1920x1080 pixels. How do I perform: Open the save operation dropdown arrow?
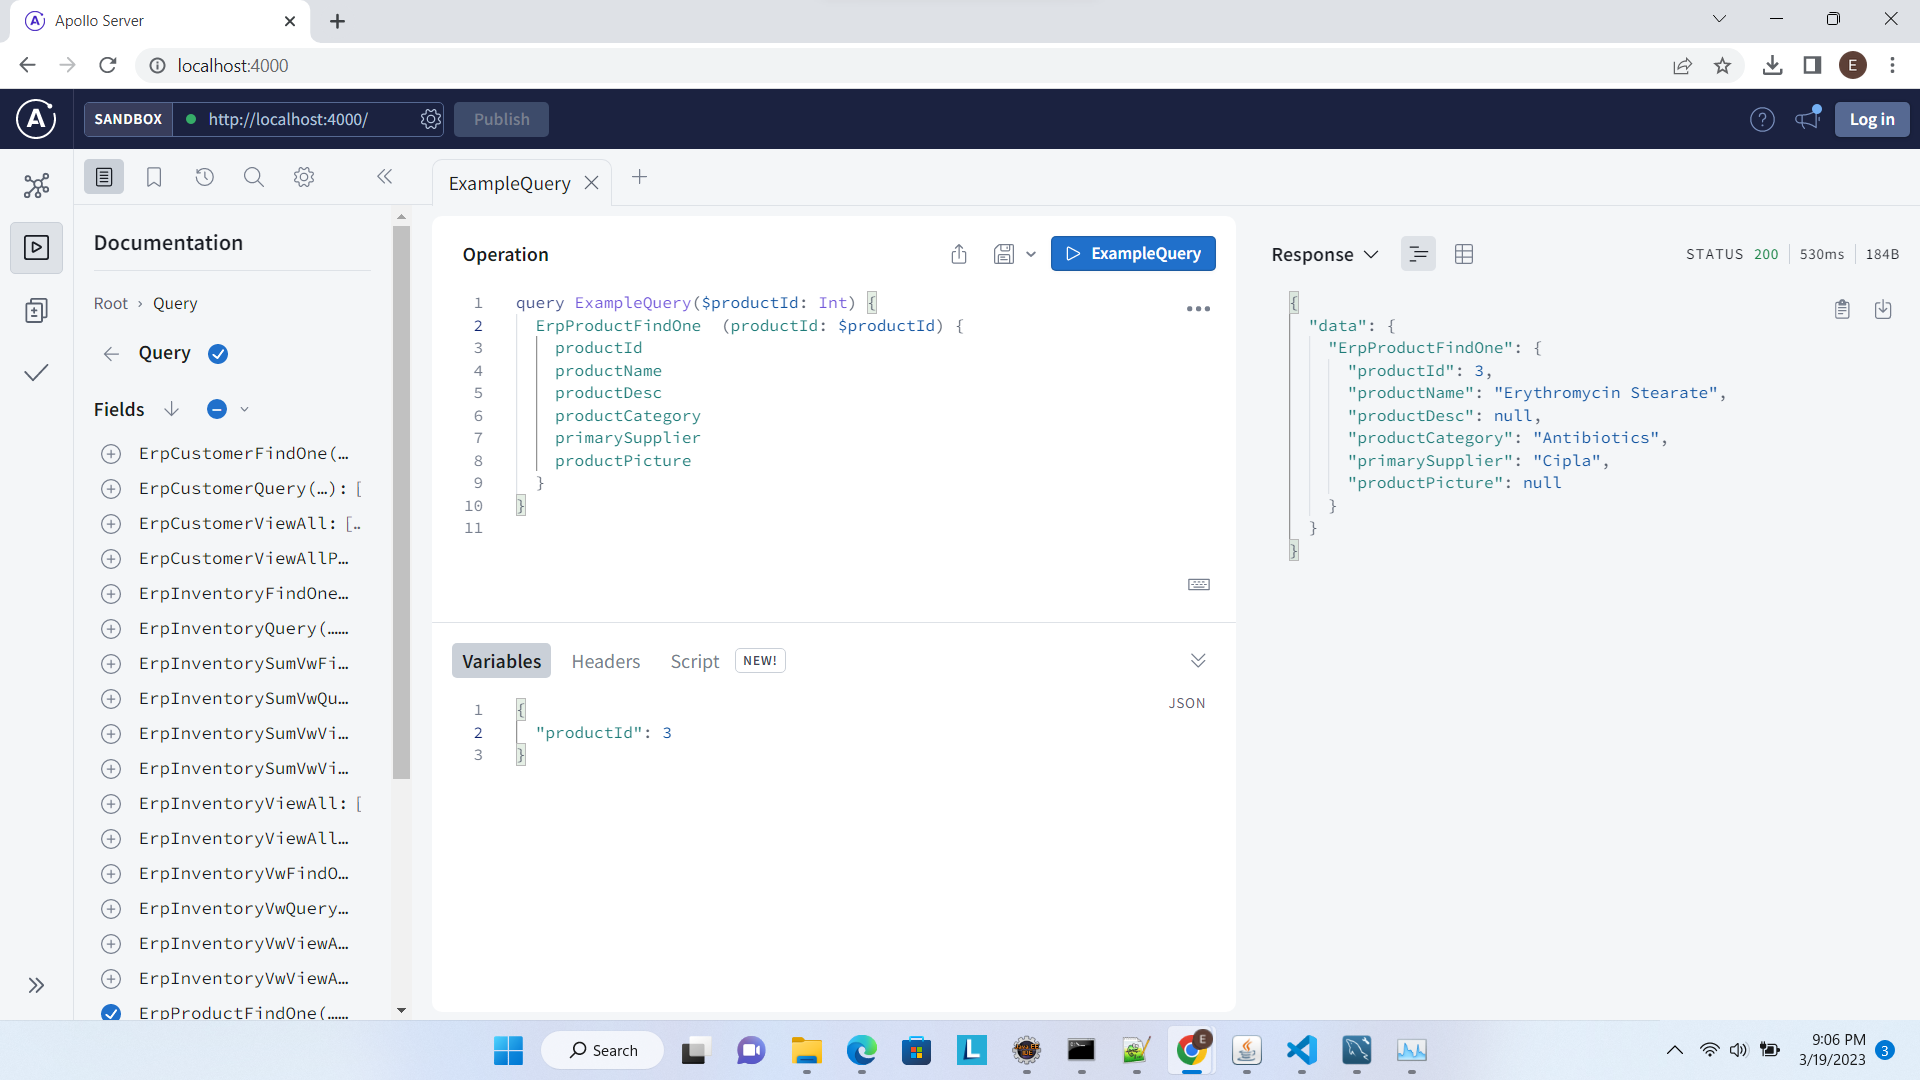(x=1031, y=254)
